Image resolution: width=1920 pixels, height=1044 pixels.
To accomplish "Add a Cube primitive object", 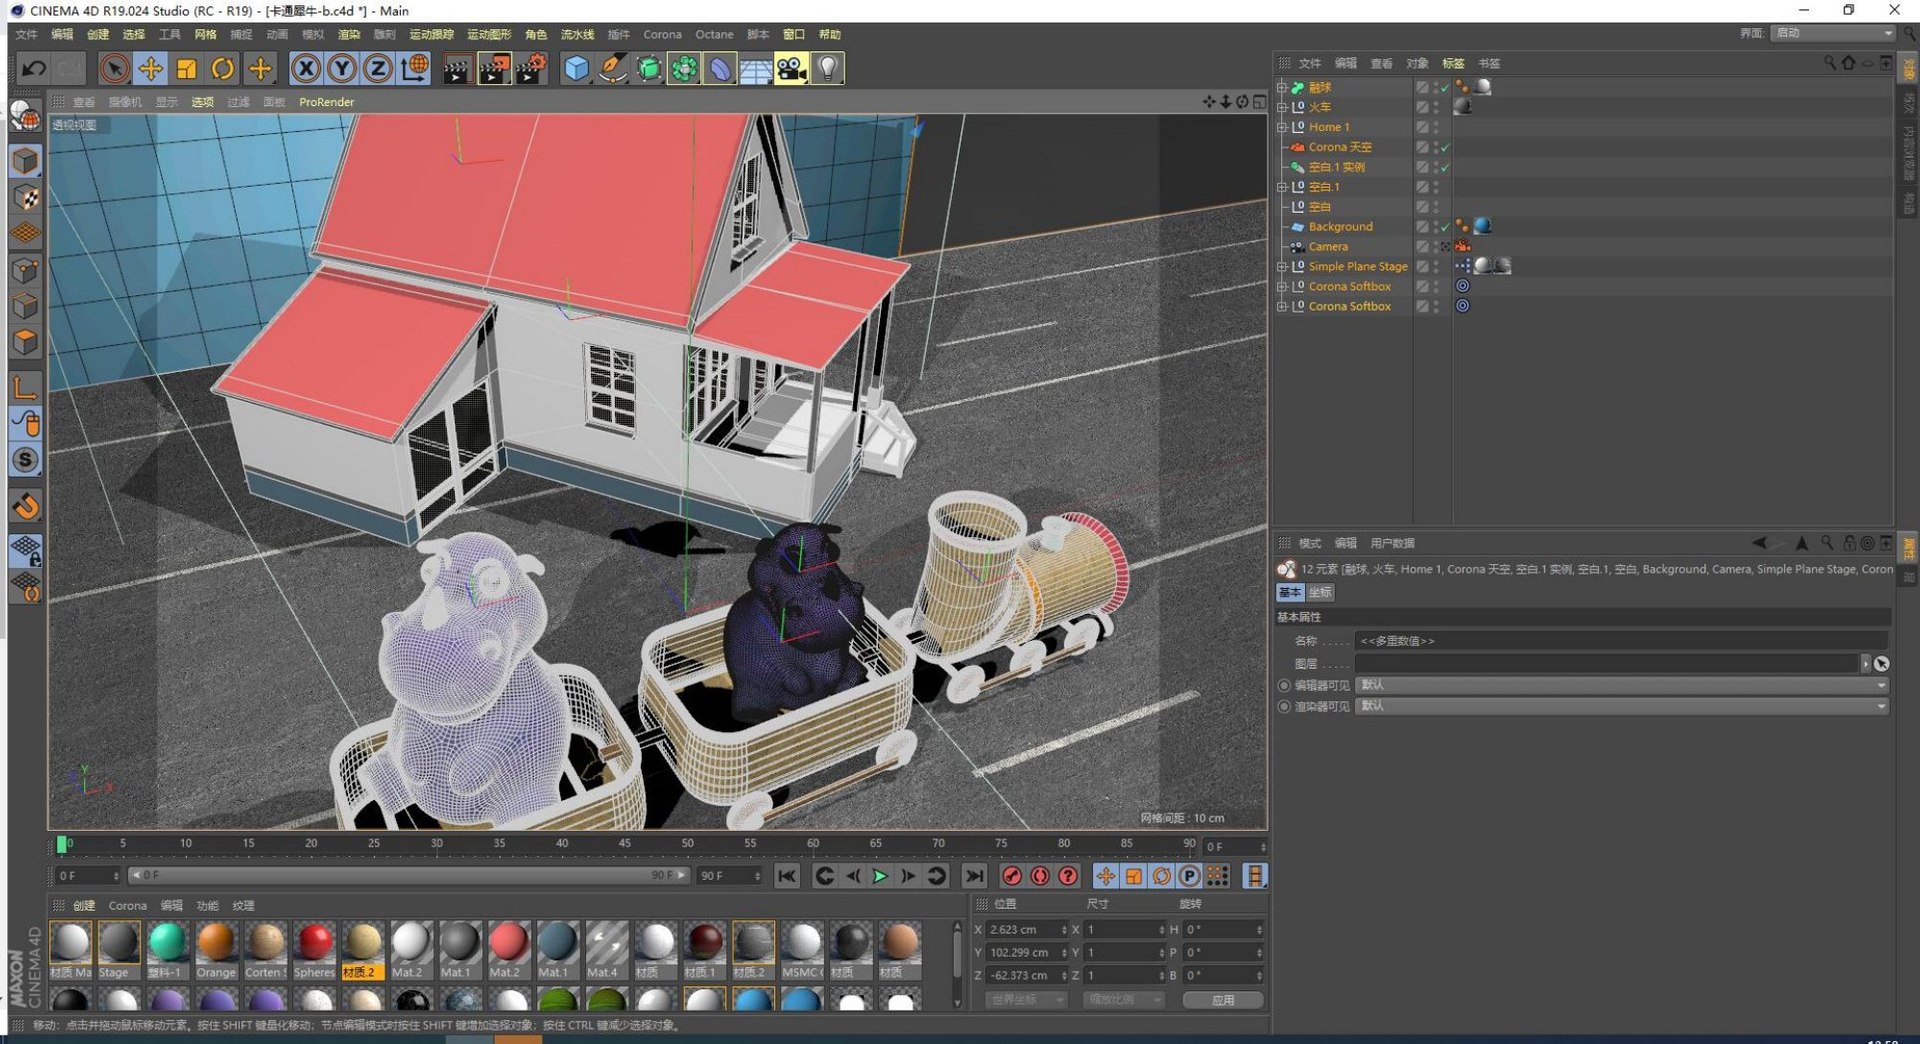I will pos(576,69).
